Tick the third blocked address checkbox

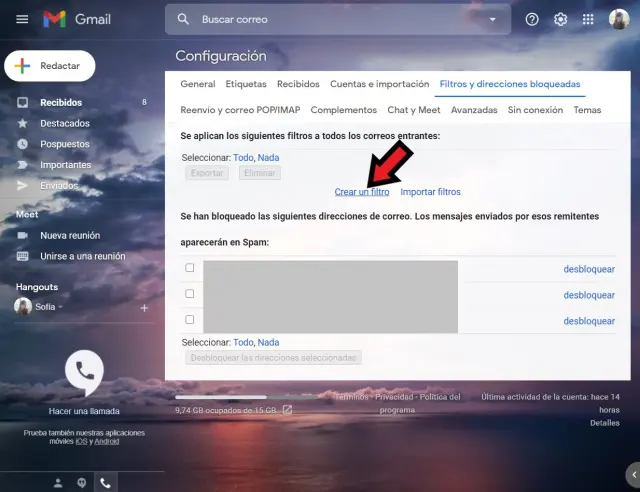(x=190, y=320)
